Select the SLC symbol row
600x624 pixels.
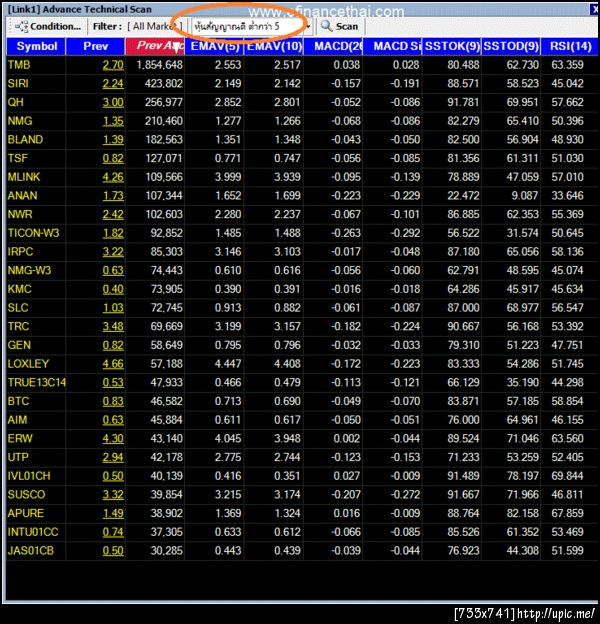(x=302, y=308)
